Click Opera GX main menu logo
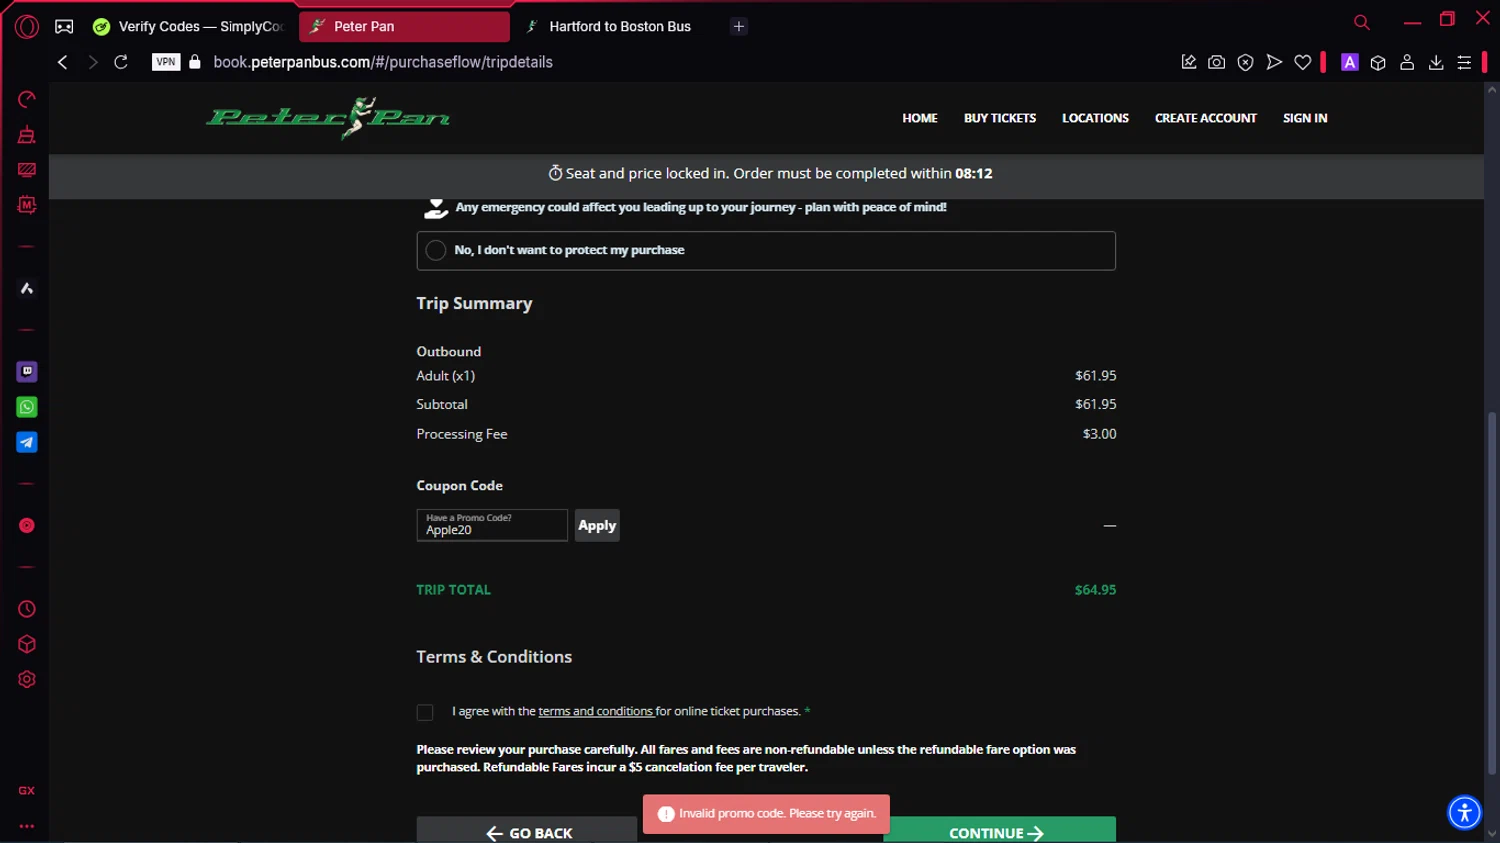 tap(27, 27)
